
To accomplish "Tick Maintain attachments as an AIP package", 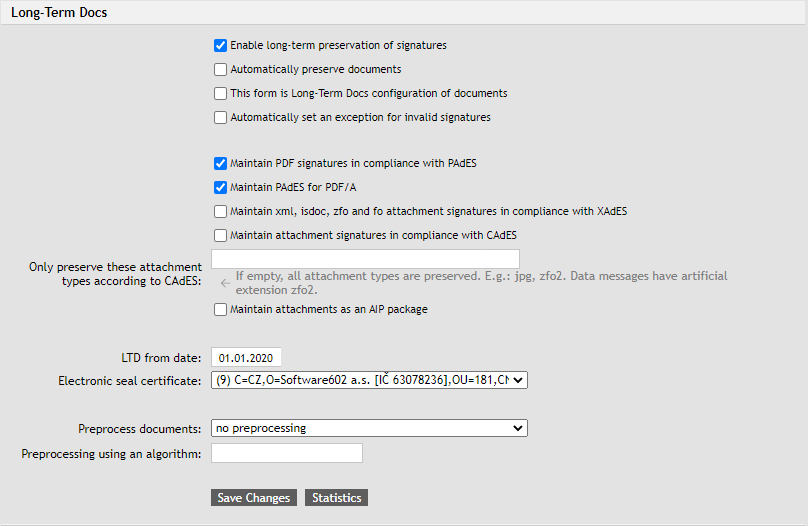I will [x=220, y=310].
